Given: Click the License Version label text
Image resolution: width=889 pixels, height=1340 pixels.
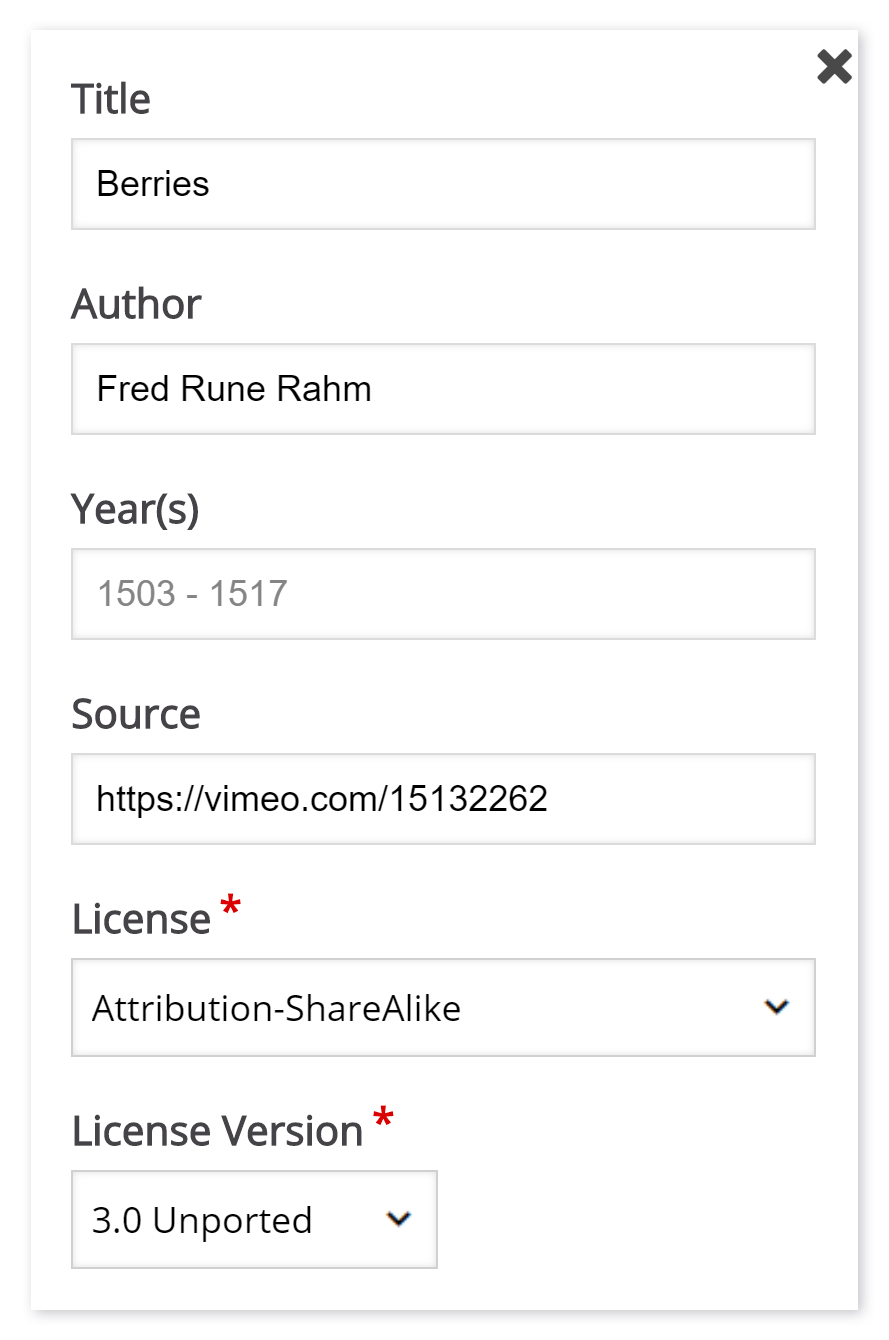Looking at the screenshot, I should coord(217,1131).
